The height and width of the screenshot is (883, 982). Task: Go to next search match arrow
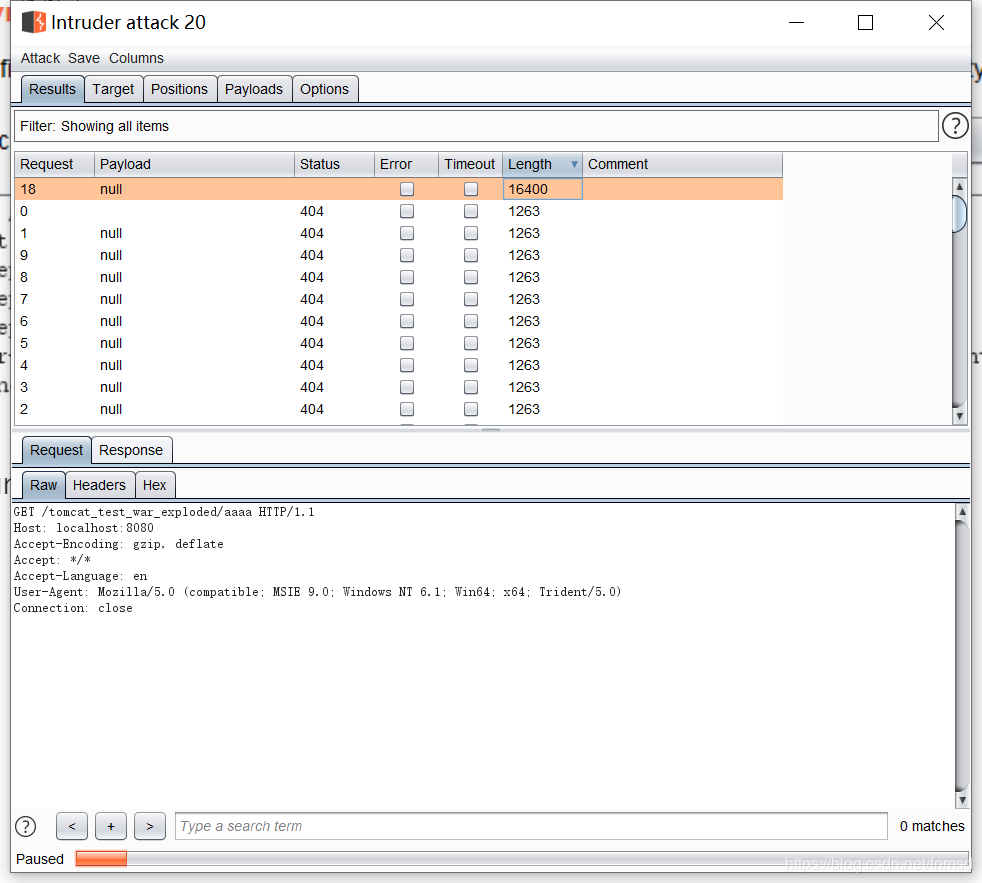pos(149,826)
